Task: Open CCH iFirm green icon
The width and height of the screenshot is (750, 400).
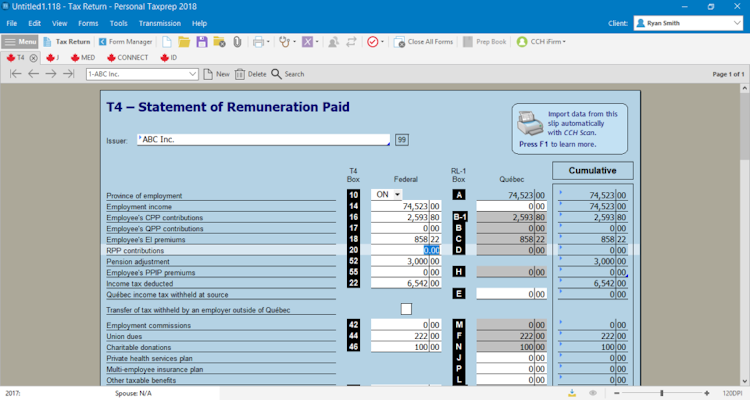Action: [x=522, y=42]
